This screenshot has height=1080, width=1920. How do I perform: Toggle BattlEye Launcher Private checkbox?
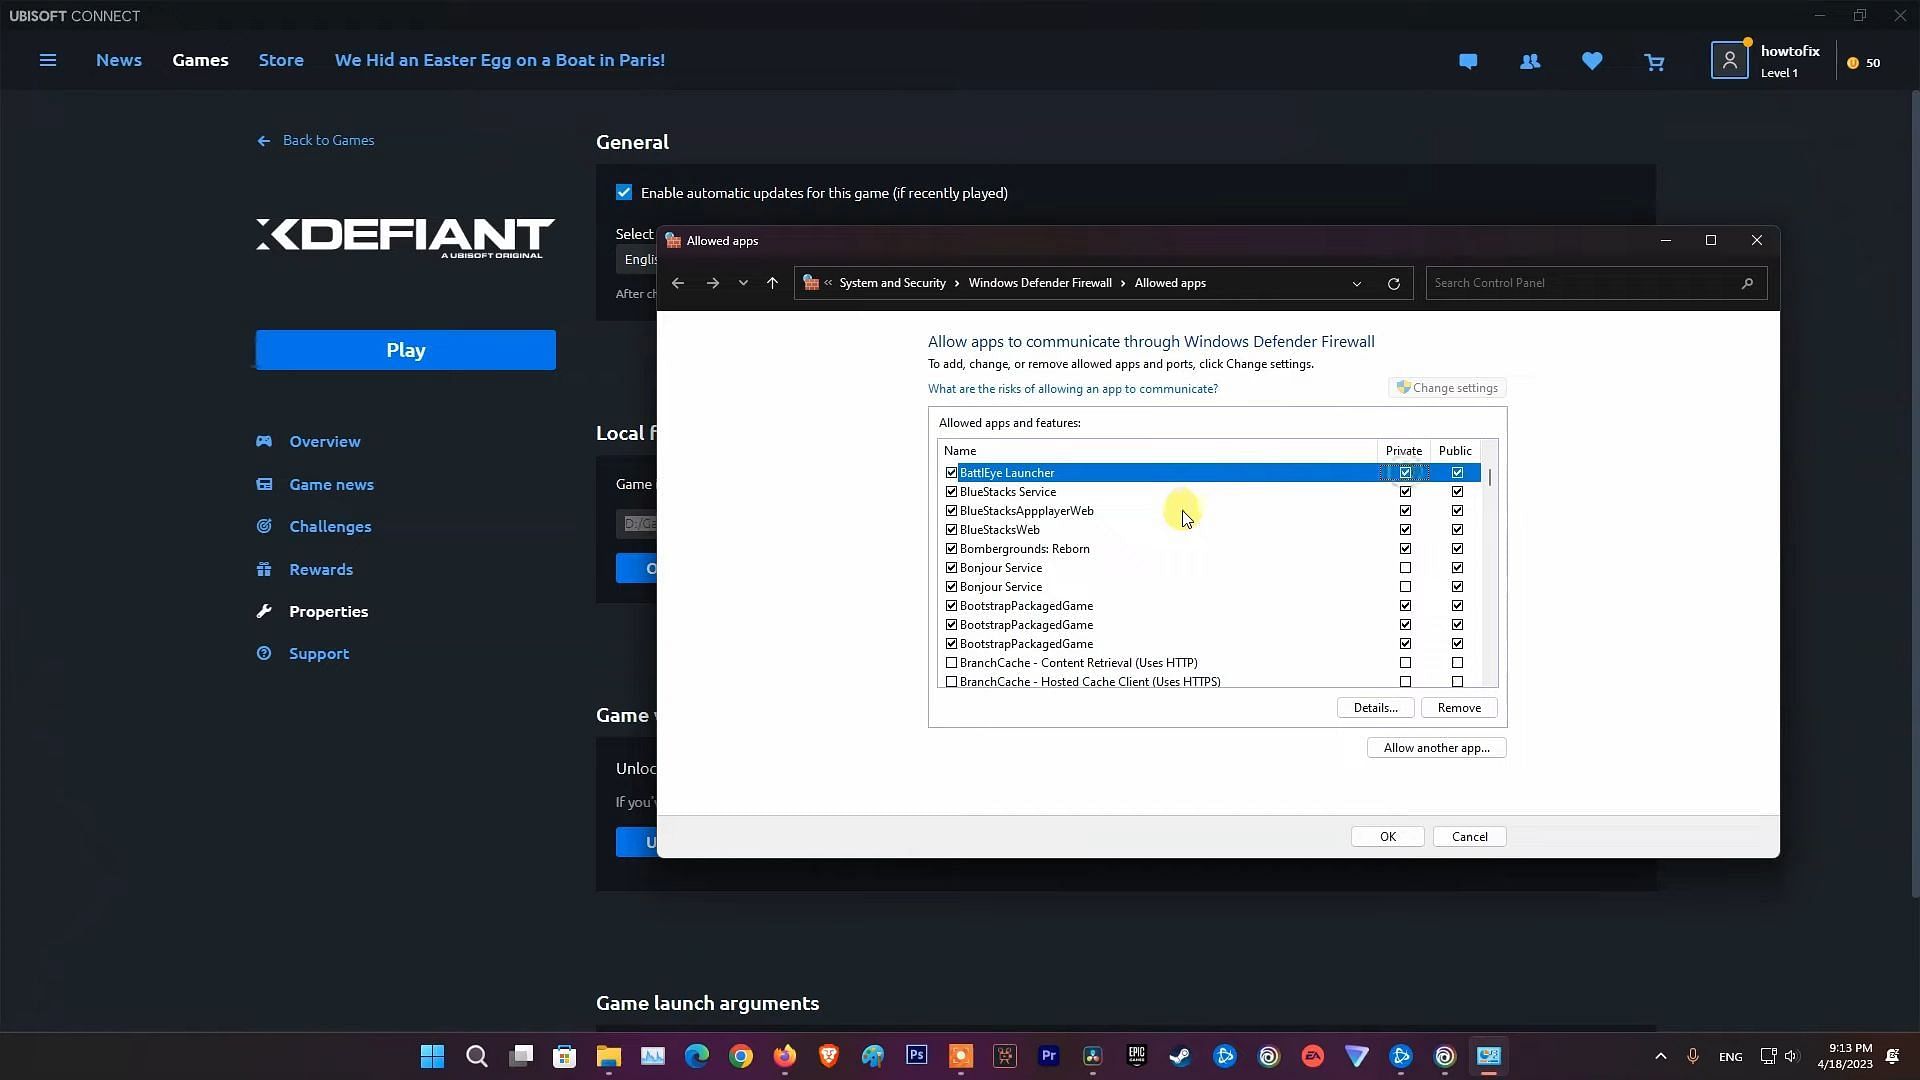point(1405,473)
